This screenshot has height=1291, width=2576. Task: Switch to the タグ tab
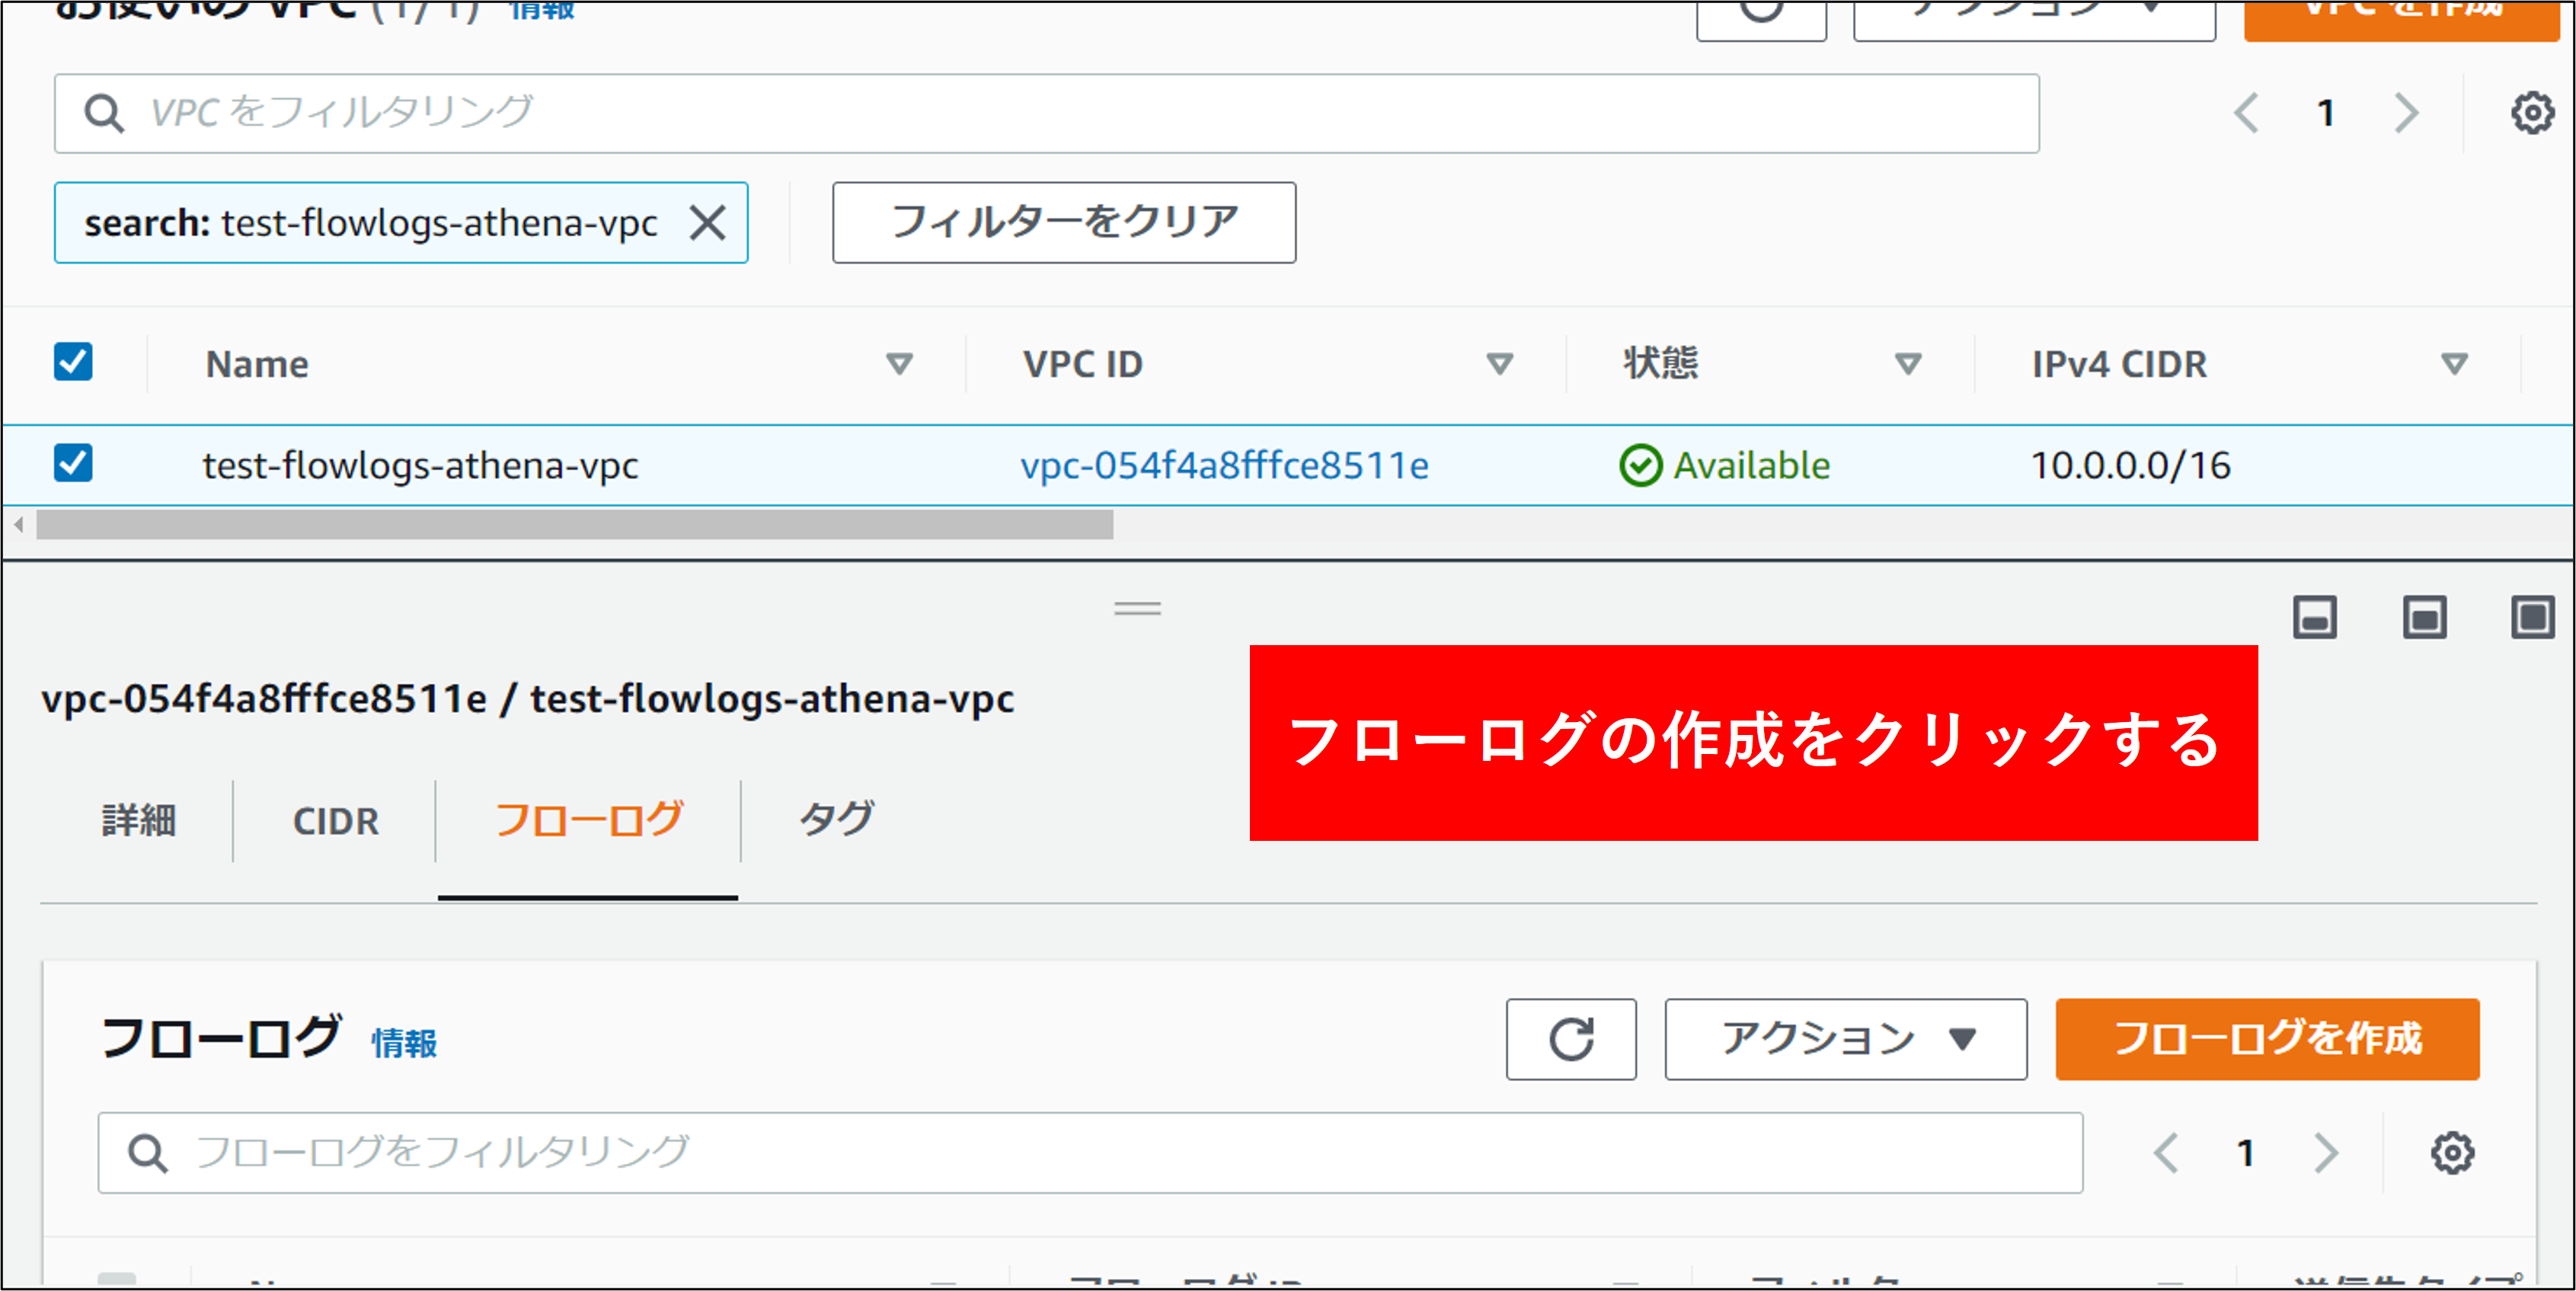pyautogui.click(x=836, y=821)
